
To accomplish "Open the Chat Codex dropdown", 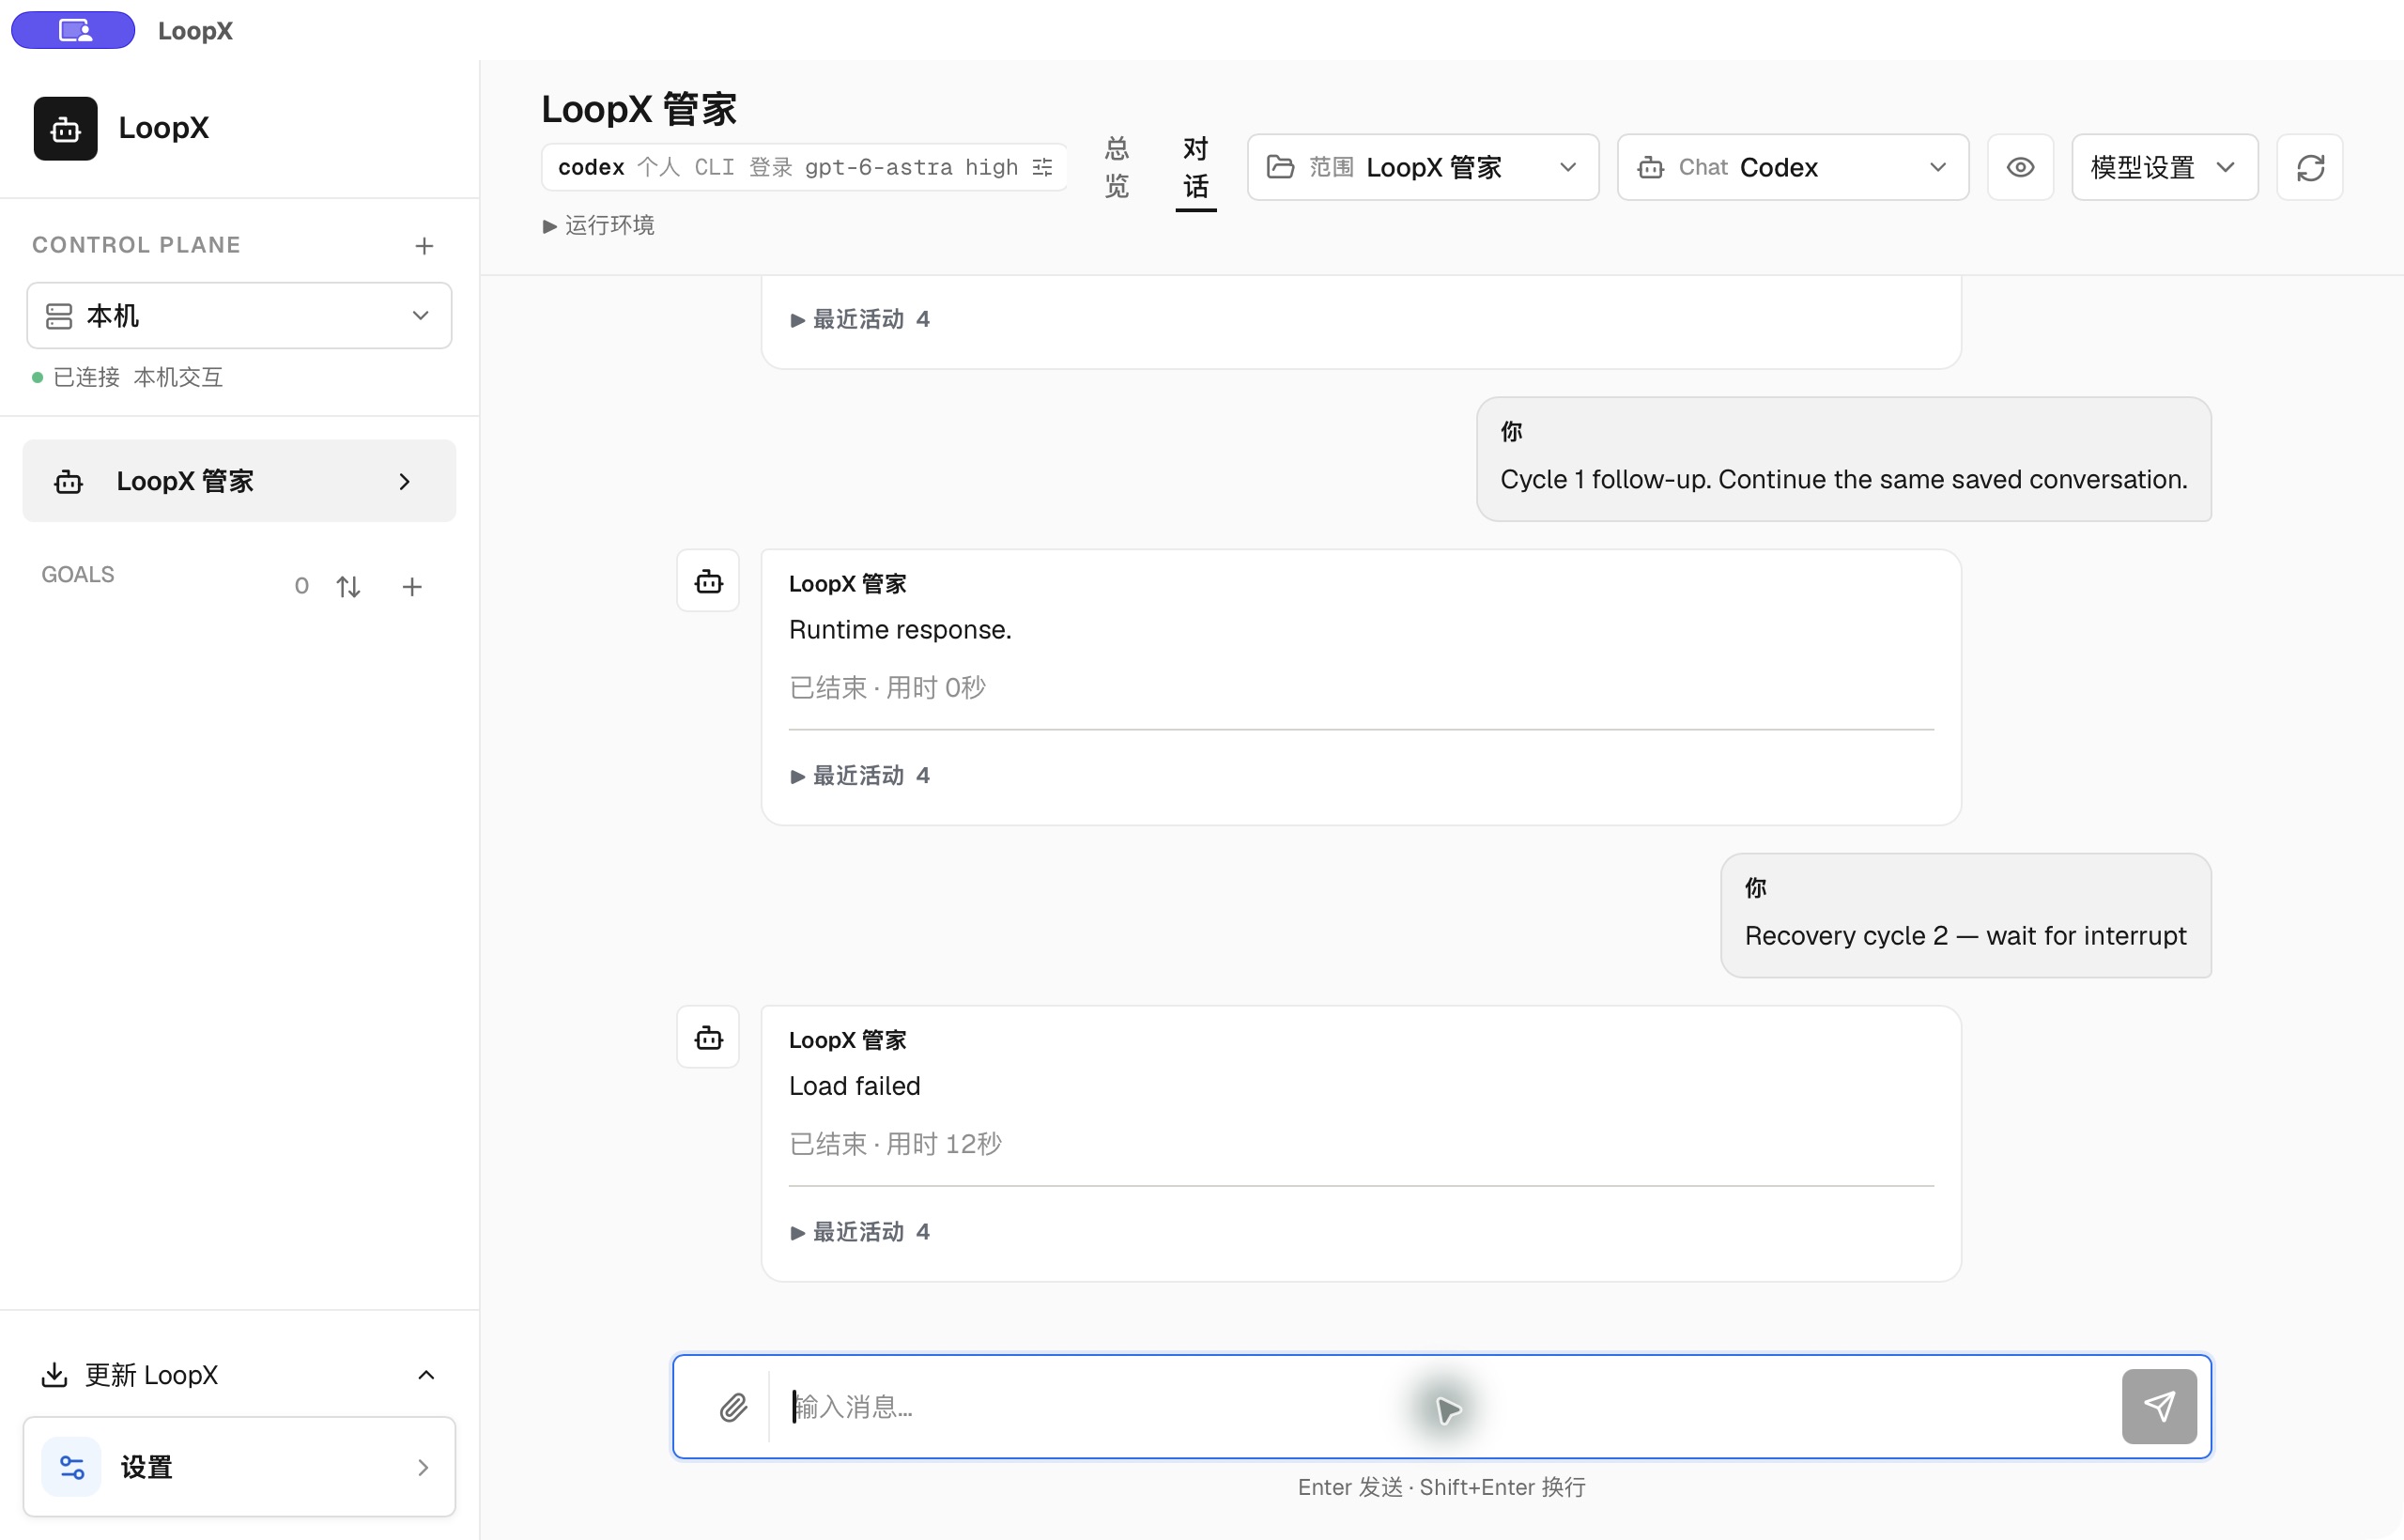I will pyautogui.click(x=1793, y=167).
